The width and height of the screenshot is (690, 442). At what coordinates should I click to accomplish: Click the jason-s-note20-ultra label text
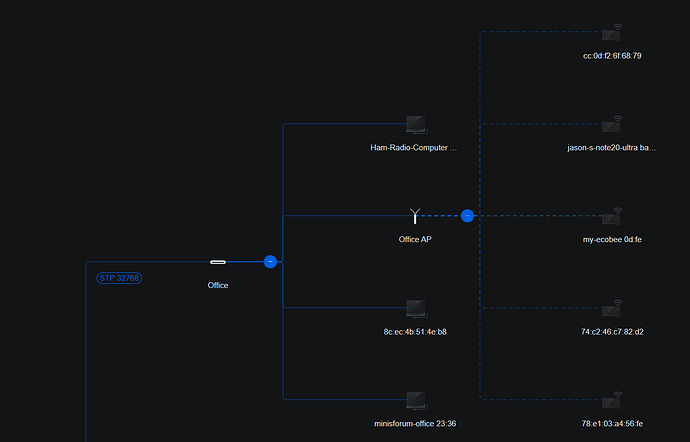click(611, 148)
